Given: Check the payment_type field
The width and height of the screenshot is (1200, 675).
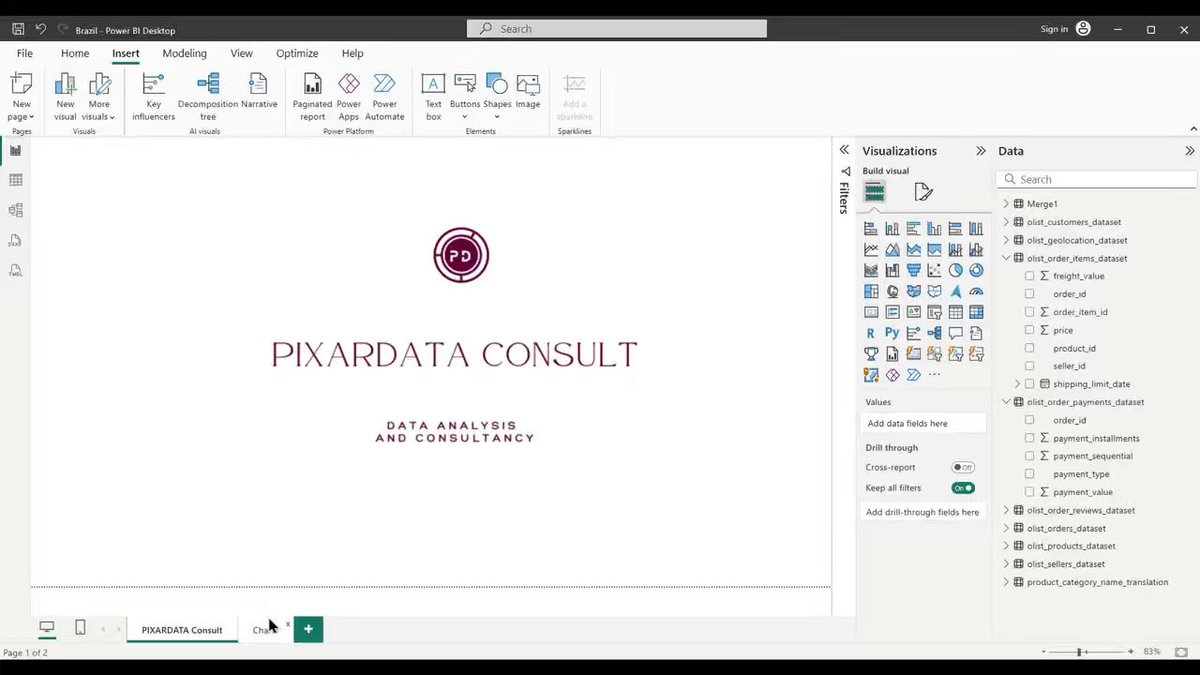Looking at the screenshot, I should click(x=1029, y=474).
